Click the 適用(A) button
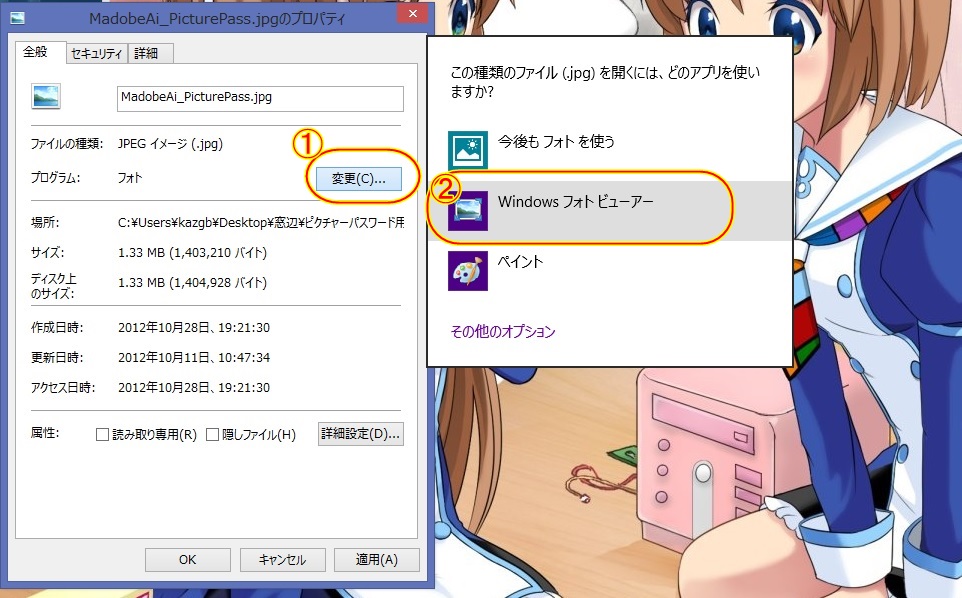 click(377, 560)
